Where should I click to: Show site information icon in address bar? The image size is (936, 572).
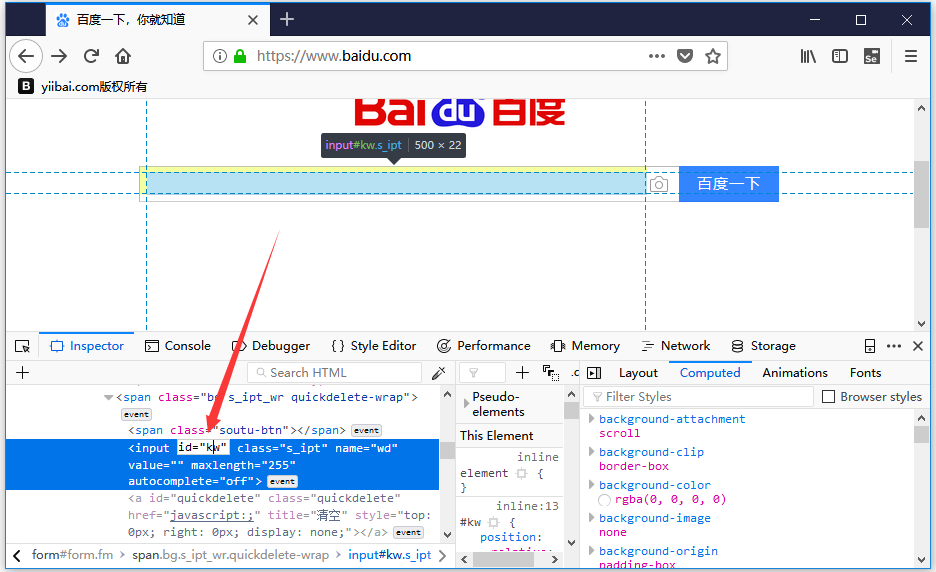(220, 56)
